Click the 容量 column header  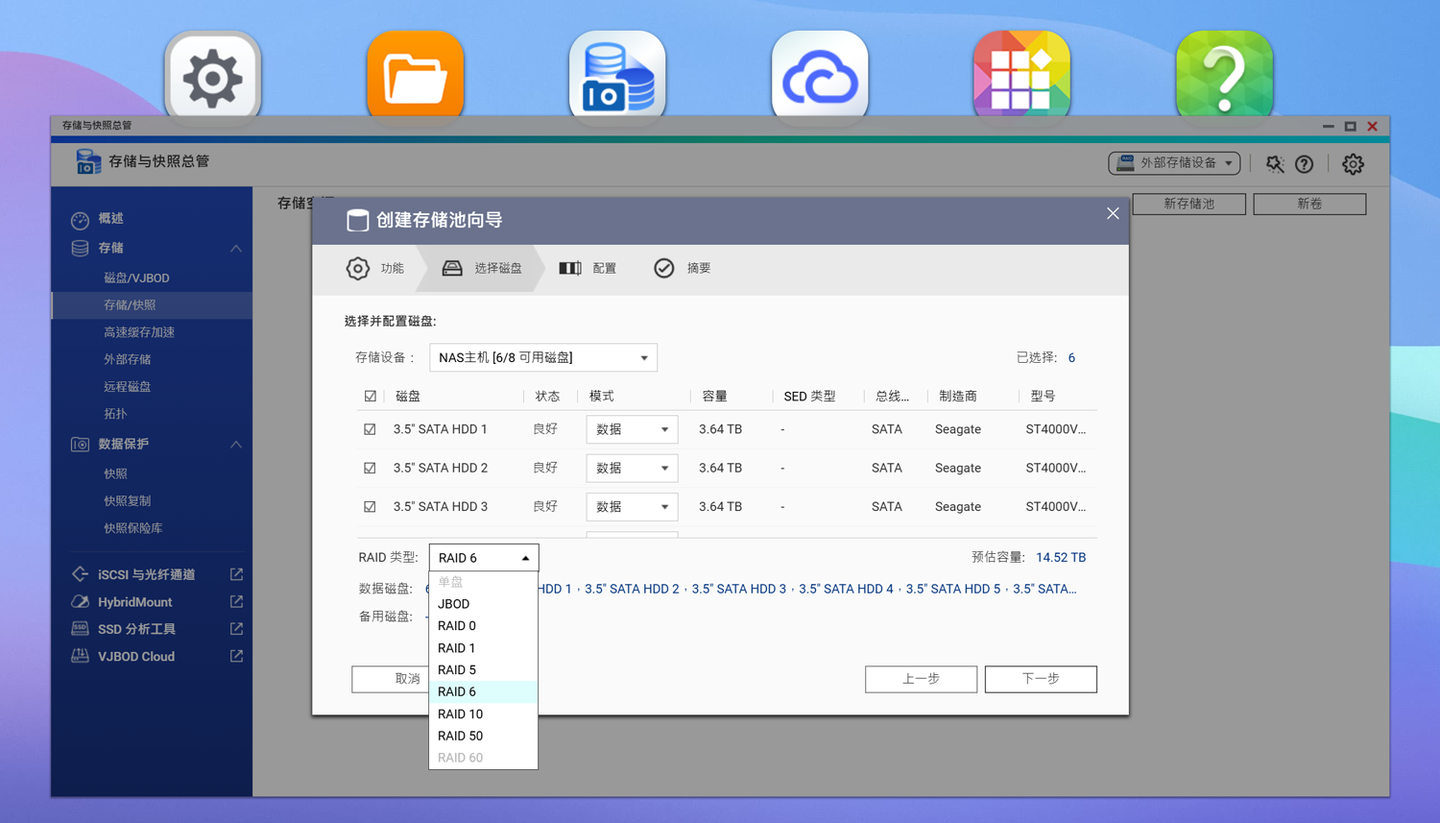point(715,396)
